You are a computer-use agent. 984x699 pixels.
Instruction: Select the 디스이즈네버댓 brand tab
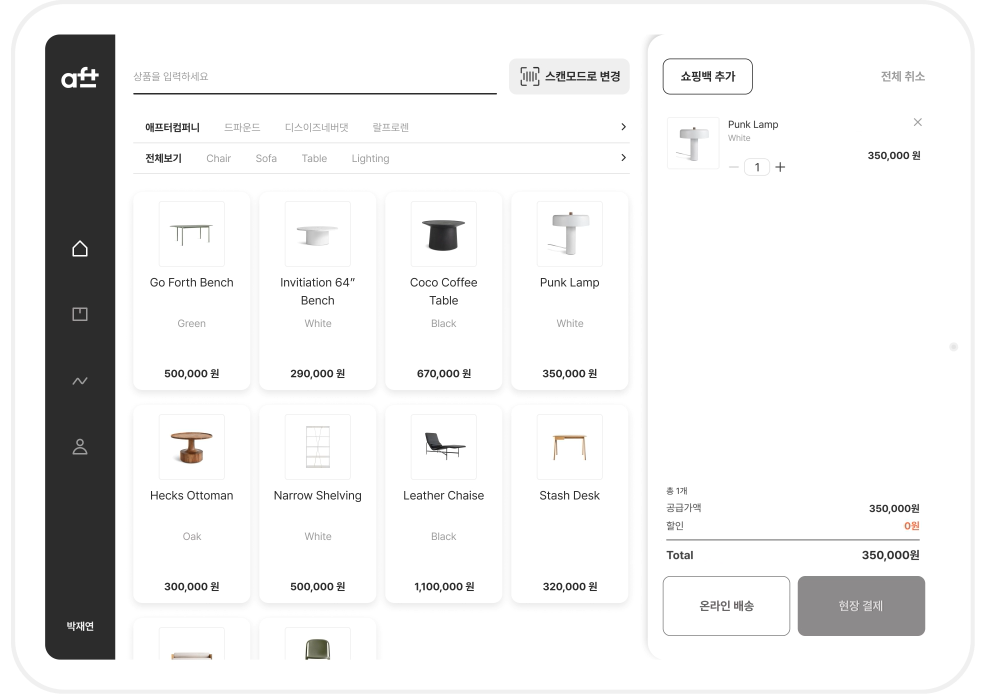316,127
